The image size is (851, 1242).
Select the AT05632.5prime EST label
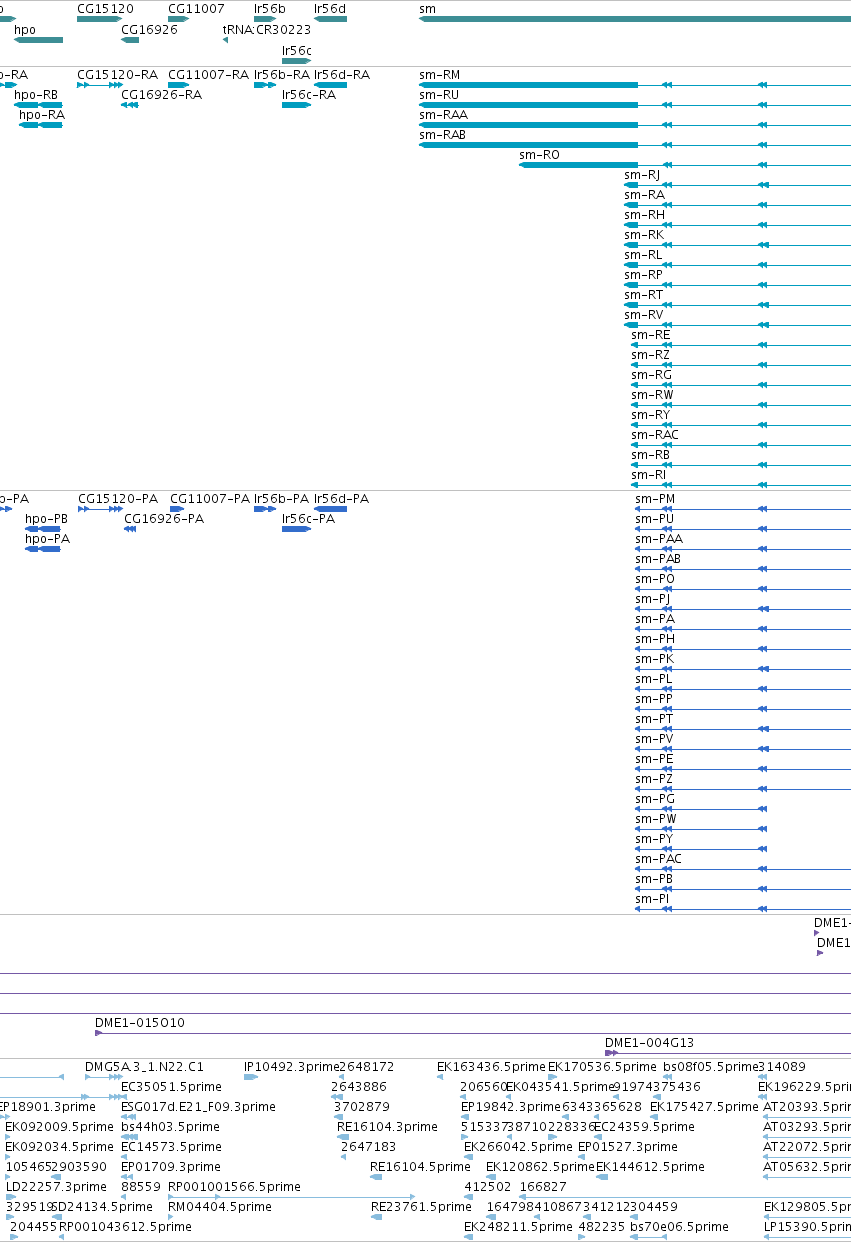(806, 1167)
